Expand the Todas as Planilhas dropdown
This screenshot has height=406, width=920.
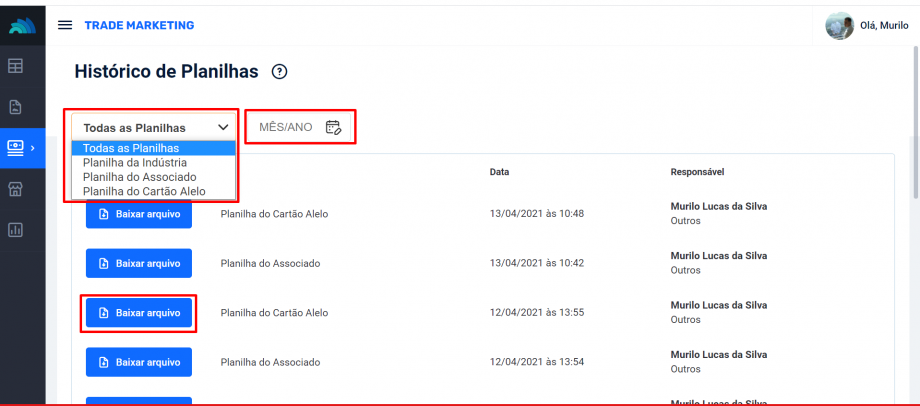[155, 128]
